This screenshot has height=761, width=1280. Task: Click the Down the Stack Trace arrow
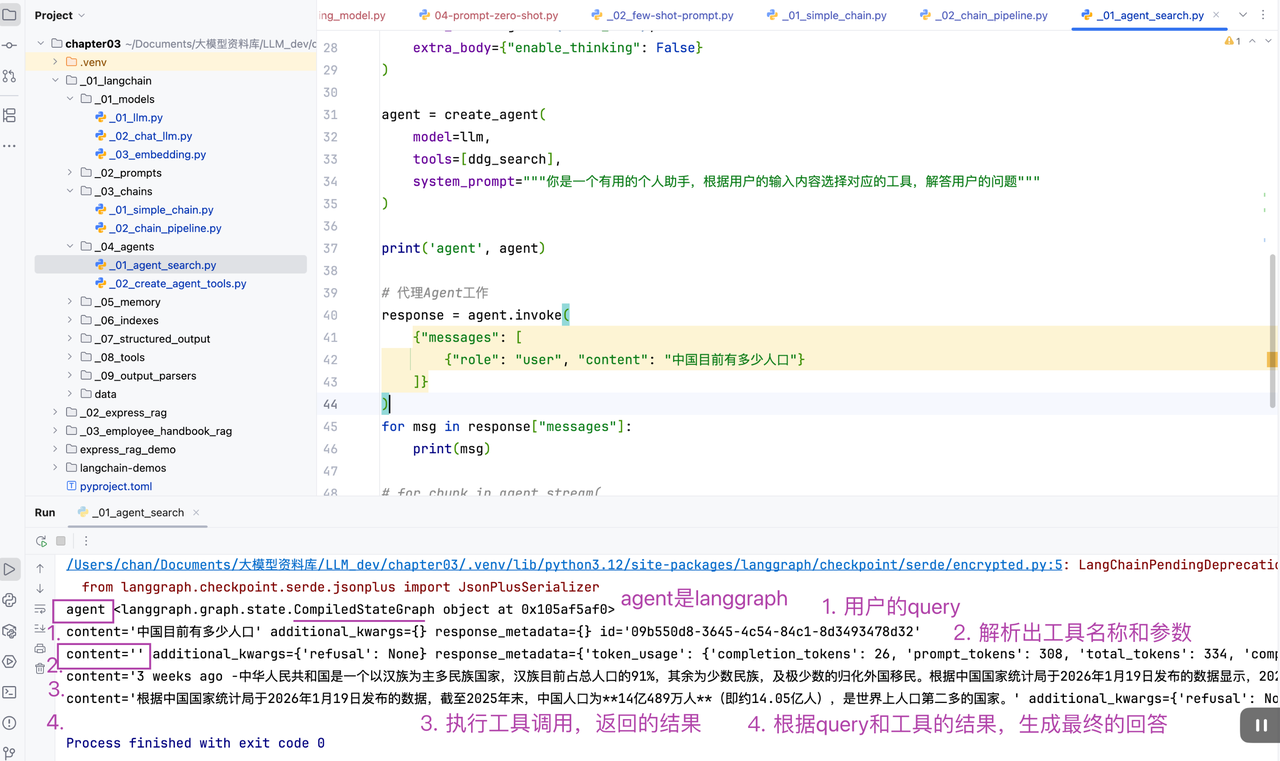[40, 588]
